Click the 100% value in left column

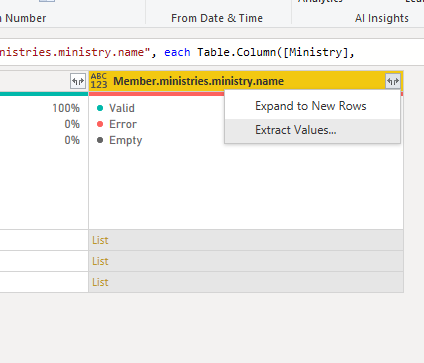66,108
